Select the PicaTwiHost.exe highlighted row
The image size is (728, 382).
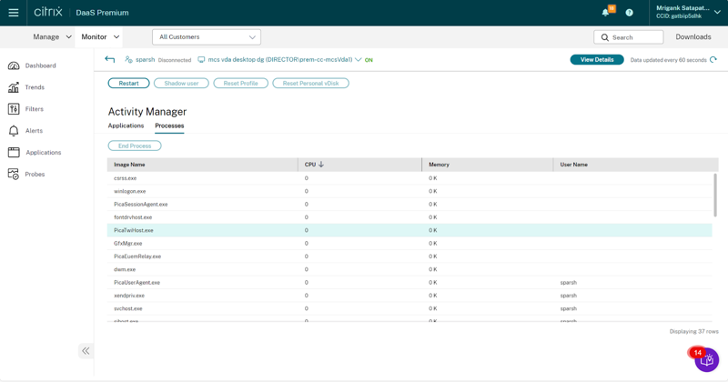(410, 230)
